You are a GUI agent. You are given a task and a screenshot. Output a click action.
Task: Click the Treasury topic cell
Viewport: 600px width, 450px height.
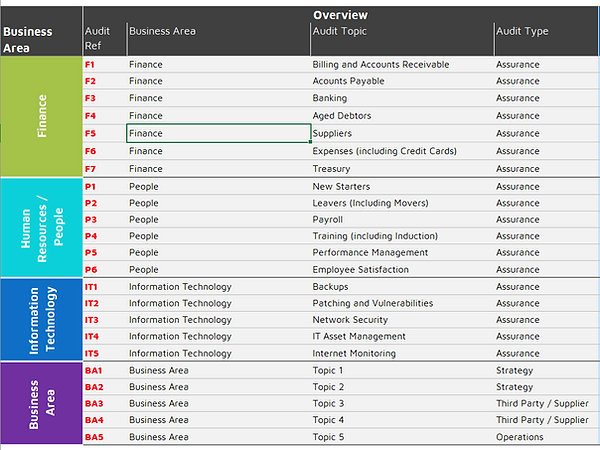402,169
